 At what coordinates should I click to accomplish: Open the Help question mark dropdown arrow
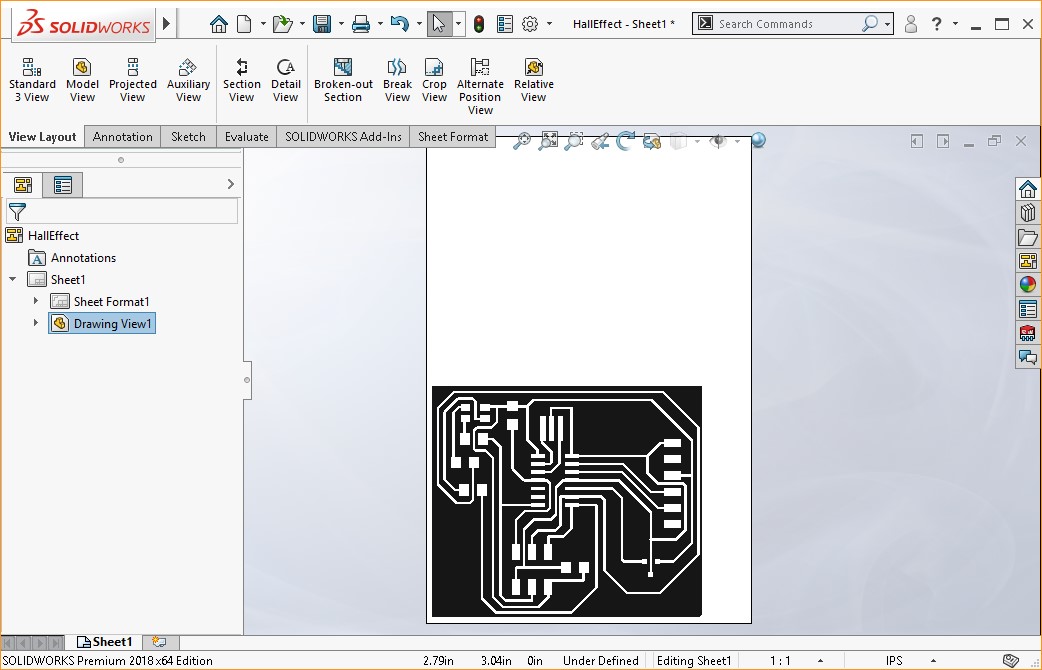click(955, 24)
